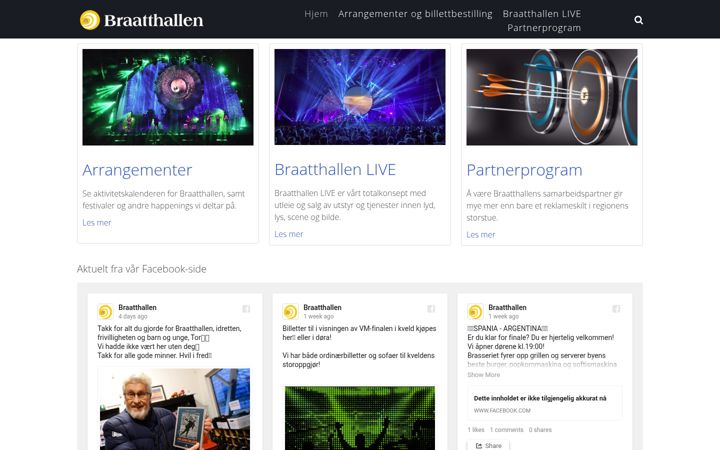Click the Braatthallen name on the '4 days ago' post
Screen dimensions: 720x450
coord(137,307)
